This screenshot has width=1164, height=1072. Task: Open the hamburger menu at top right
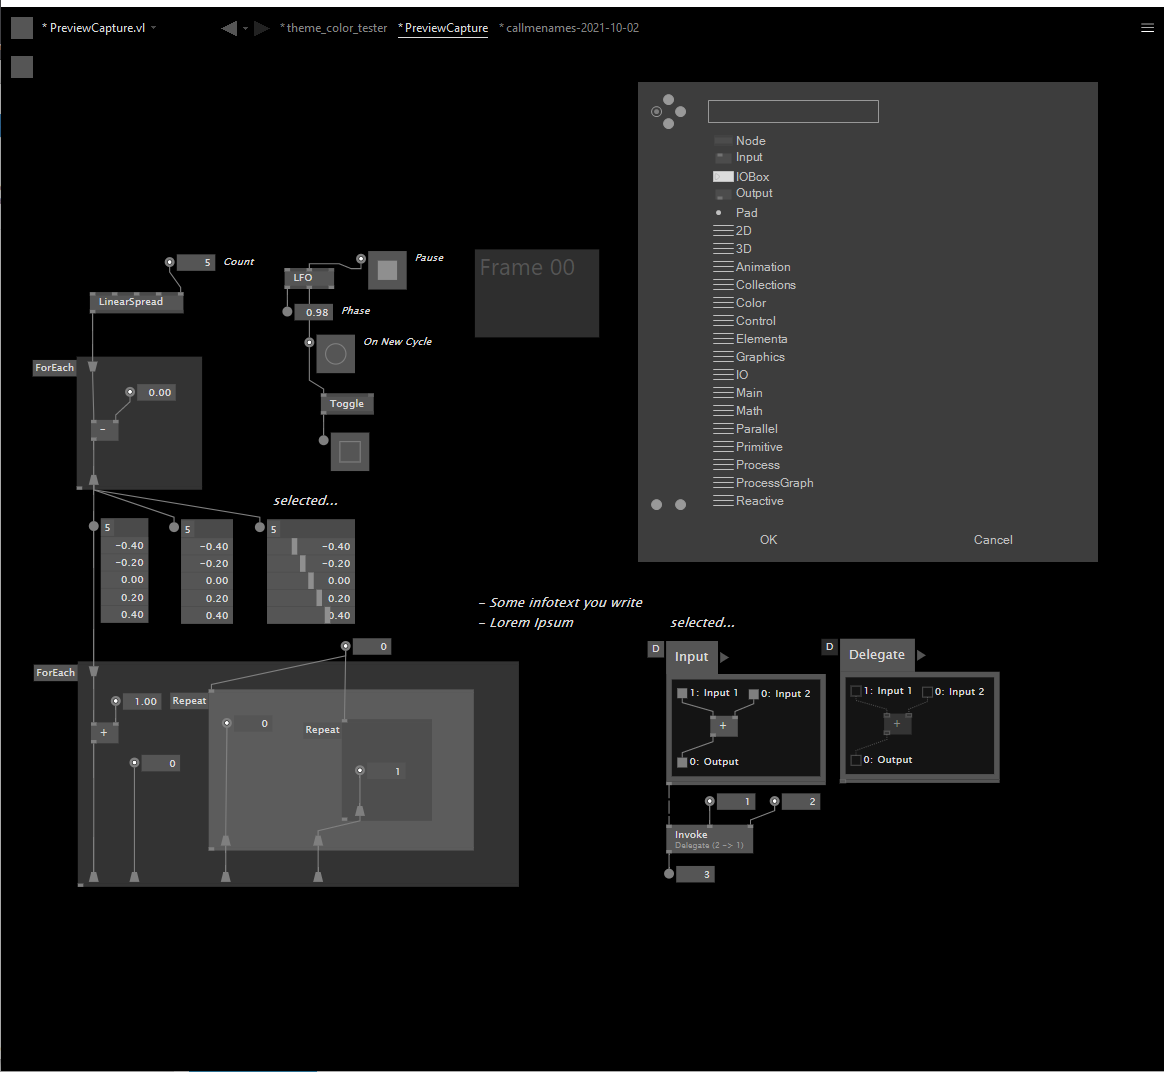click(1147, 28)
